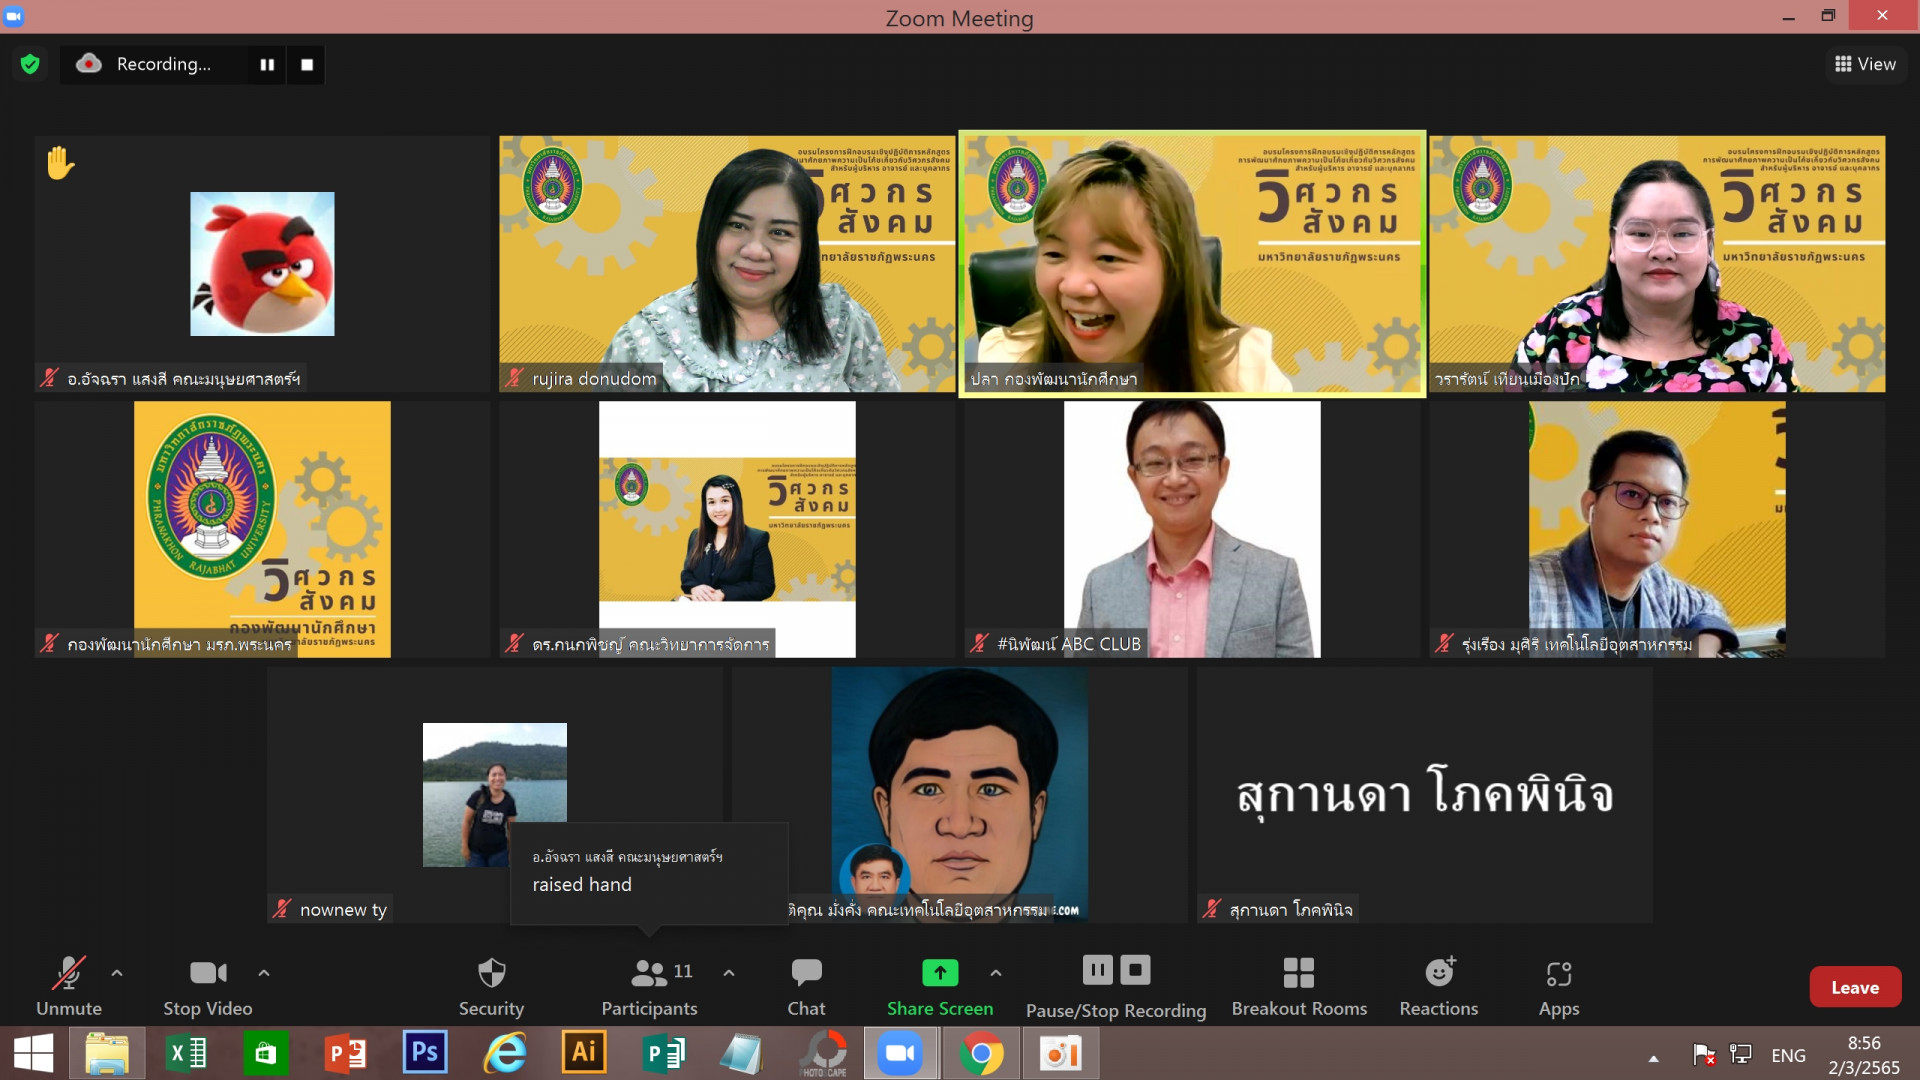The image size is (1920, 1080).
Task: Switch to Zoom taskbar icon
Action: (x=900, y=1054)
